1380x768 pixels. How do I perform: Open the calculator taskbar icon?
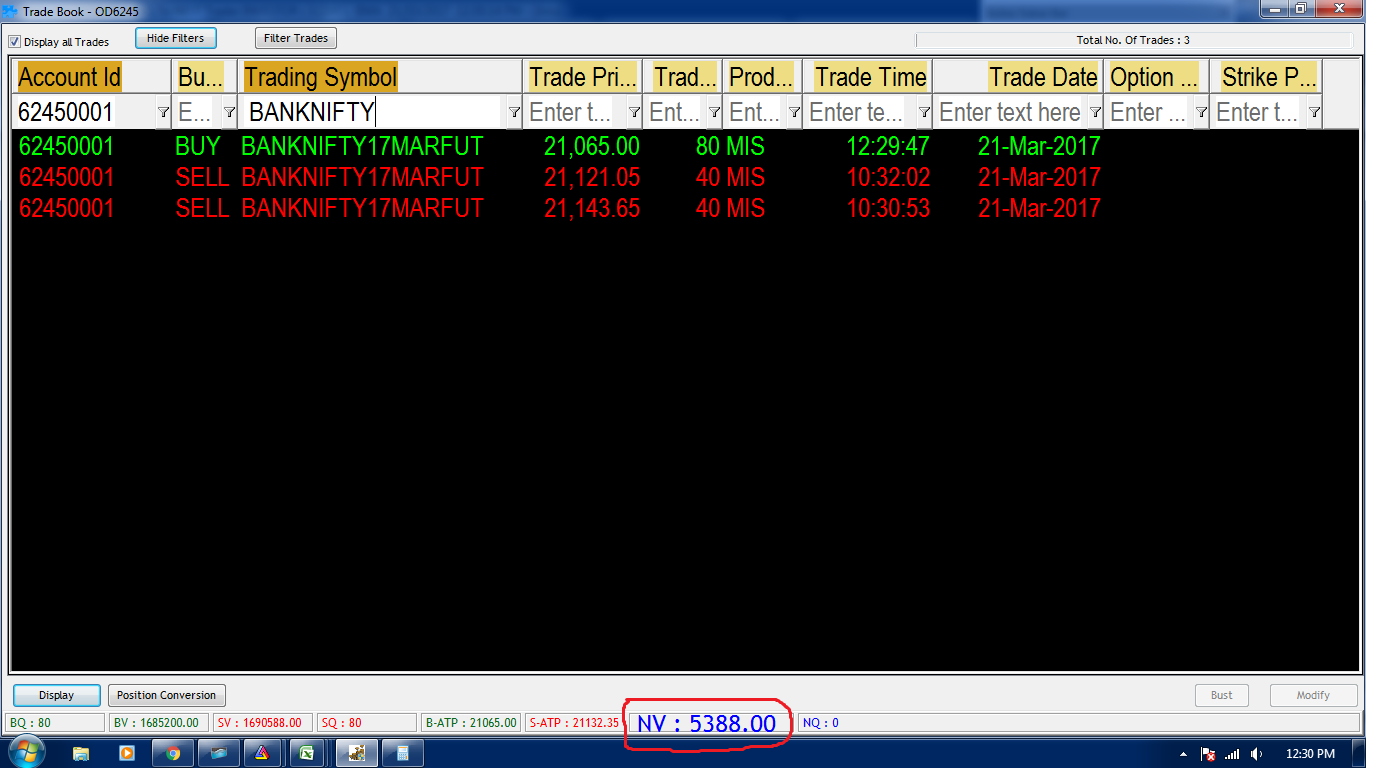click(402, 753)
